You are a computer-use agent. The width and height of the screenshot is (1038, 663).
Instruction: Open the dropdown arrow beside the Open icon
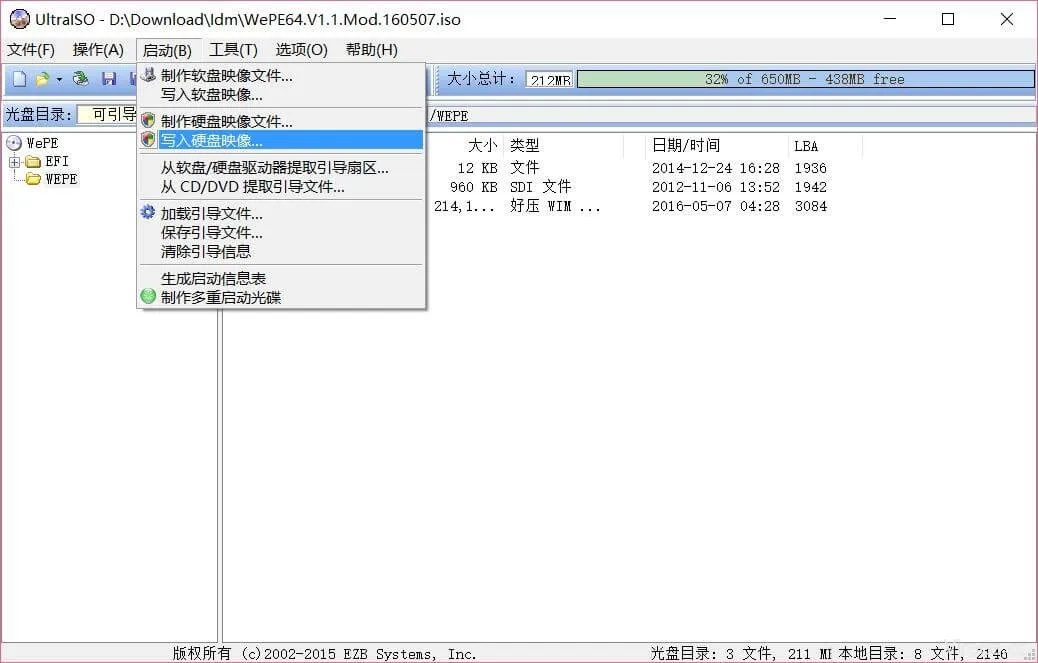click(59, 79)
